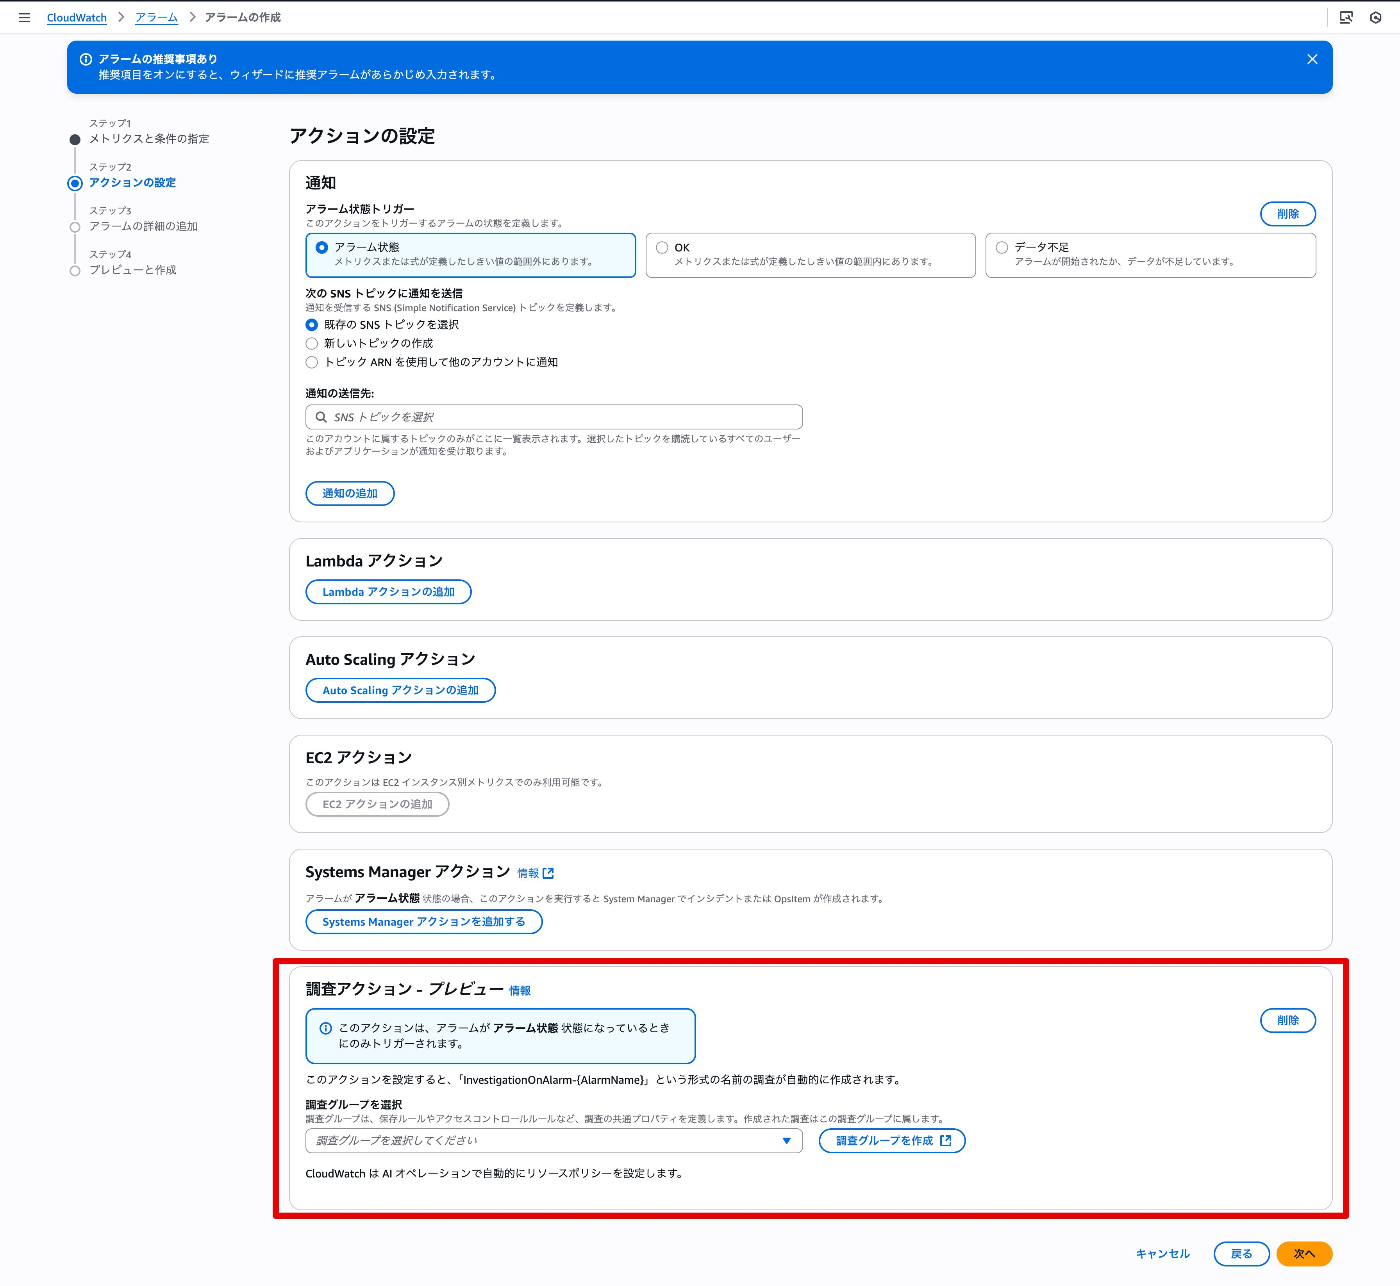1400x1286 pixels.
Task: Click Lambda アクションの追加 button
Action: (x=388, y=592)
